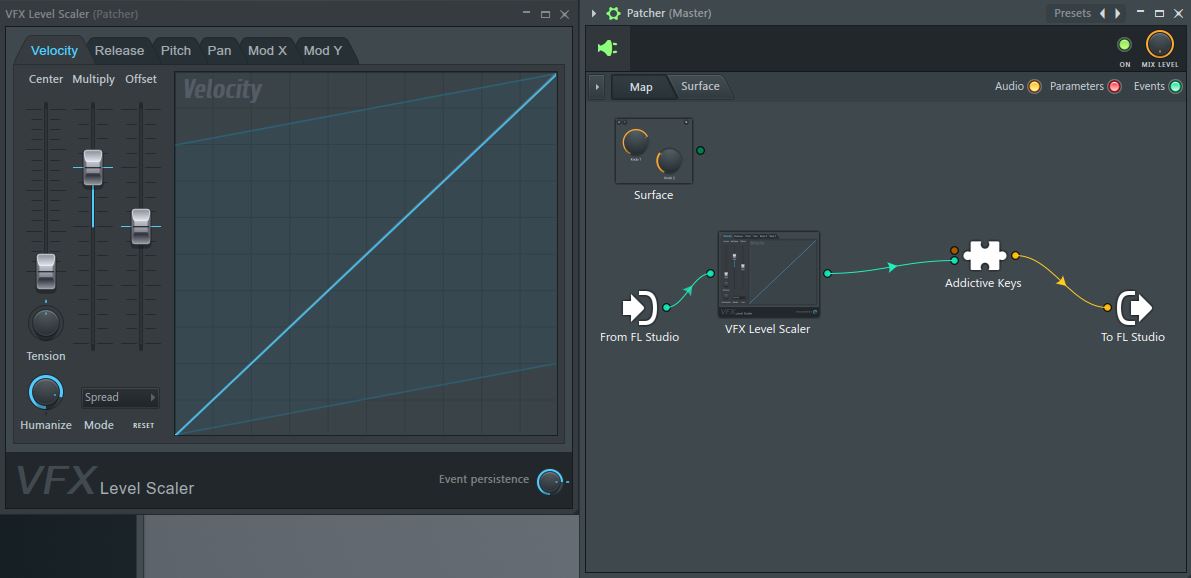The height and width of the screenshot is (578, 1191).
Task: Switch to the Map tab
Action: click(641, 87)
